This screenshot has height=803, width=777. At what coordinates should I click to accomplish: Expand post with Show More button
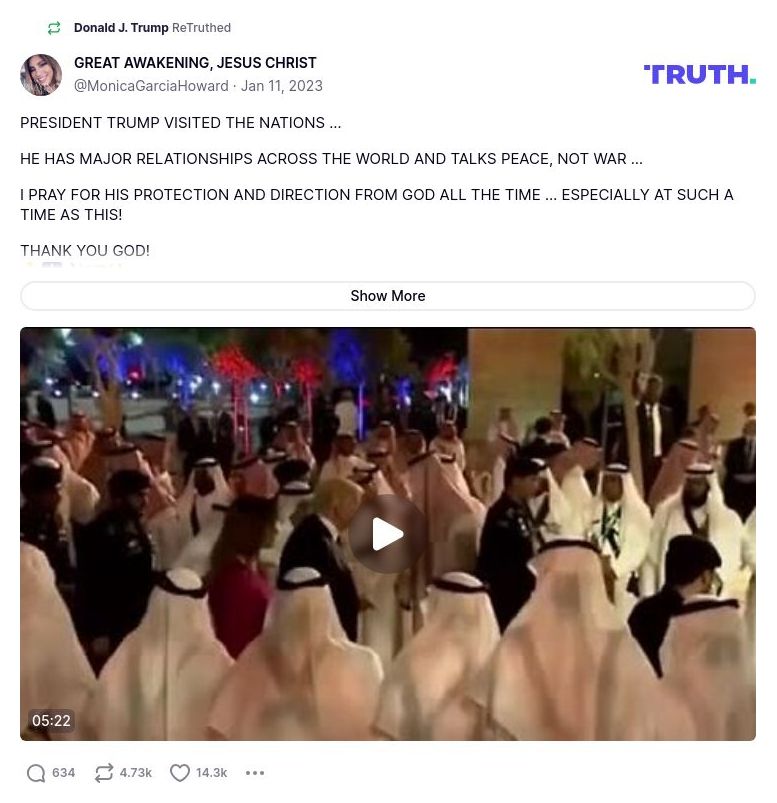(x=388, y=295)
